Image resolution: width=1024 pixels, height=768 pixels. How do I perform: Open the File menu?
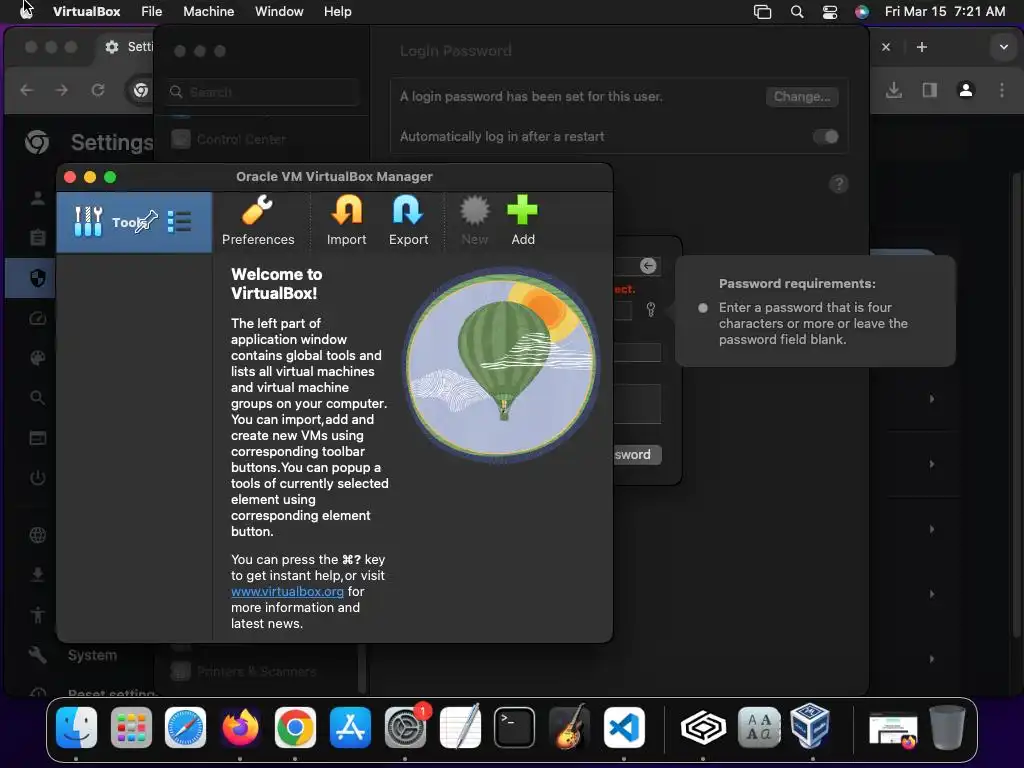coord(152,11)
